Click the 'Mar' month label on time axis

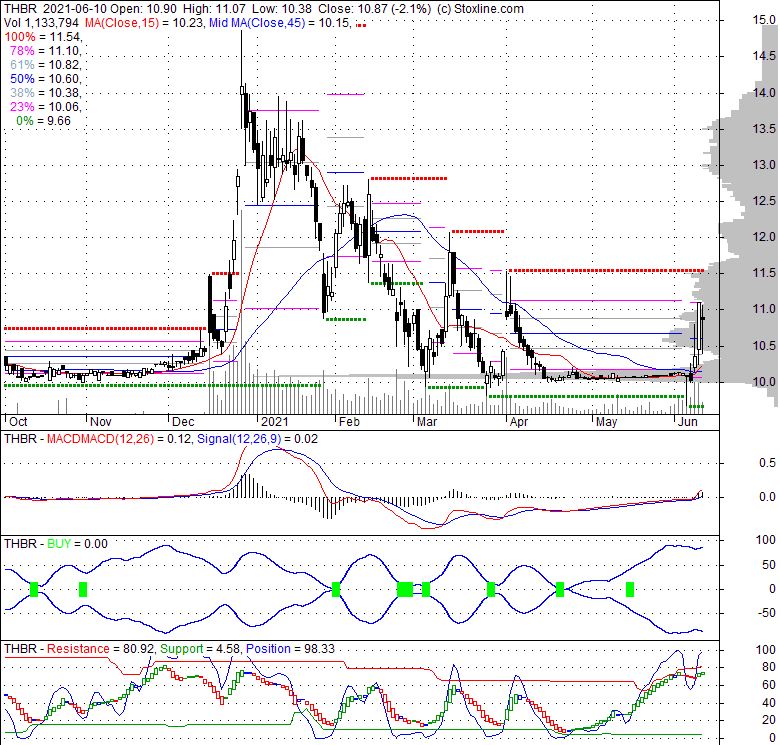pos(427,422)
